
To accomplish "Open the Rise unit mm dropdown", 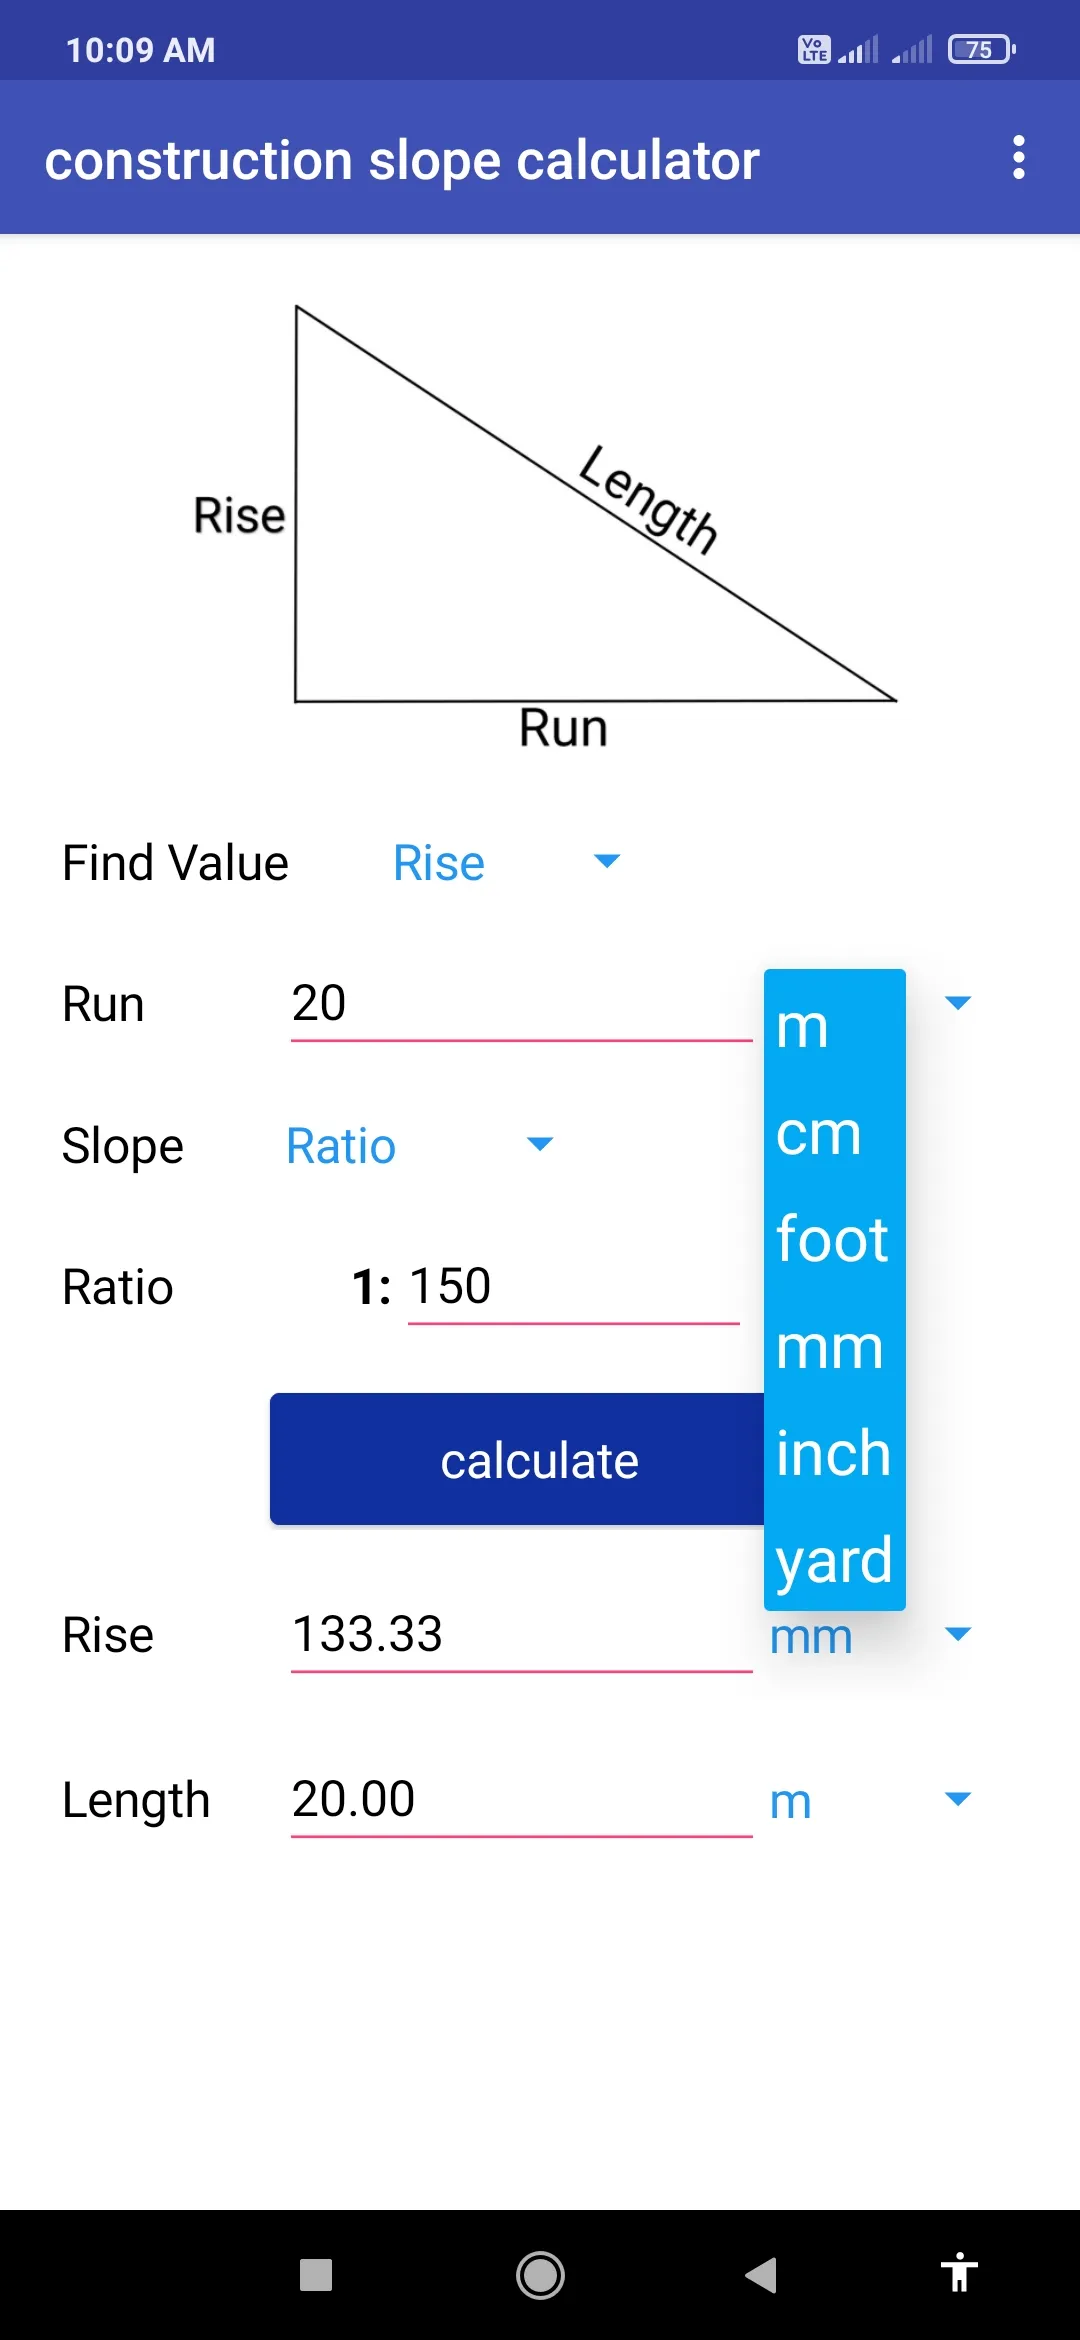I will (x=870, y=1636).
